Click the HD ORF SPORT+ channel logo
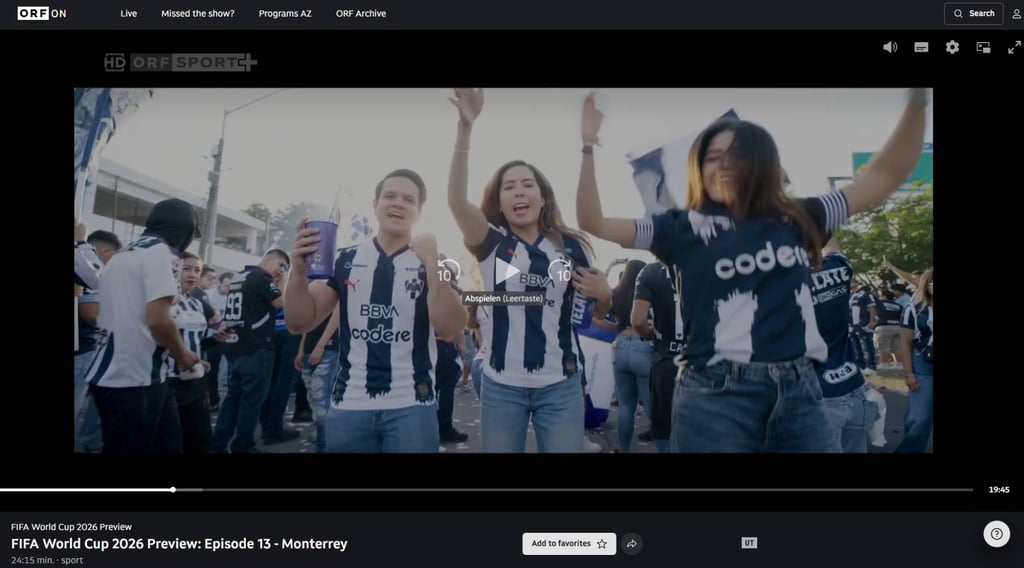Viewport: 1024px width, 568px height. pyautogui.click(x=180, y=62)
